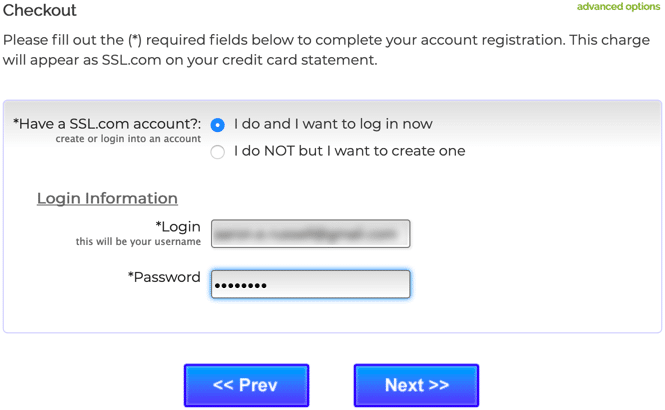Image resolution: width=665 pixels, height=410 pixels.
Task: Click the "Please fill out the (*) required fields" sentence
Action: coord(326,40)
